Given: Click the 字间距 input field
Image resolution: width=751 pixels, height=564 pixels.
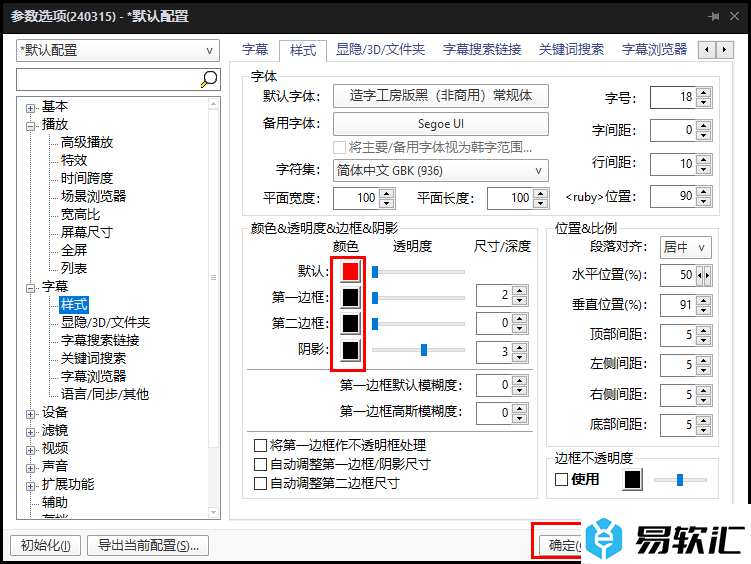Looking at the screenshot, I should 672,130.
